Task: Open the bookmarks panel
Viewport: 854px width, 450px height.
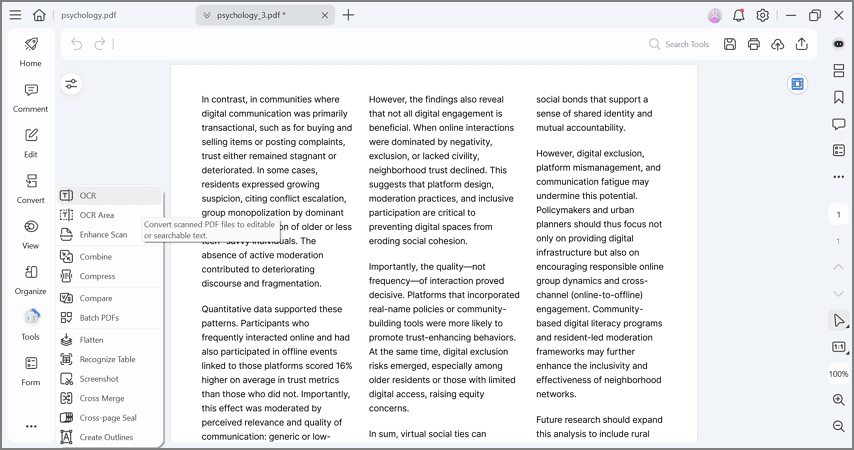Action: pyautogui.click(x=839, y=97)
